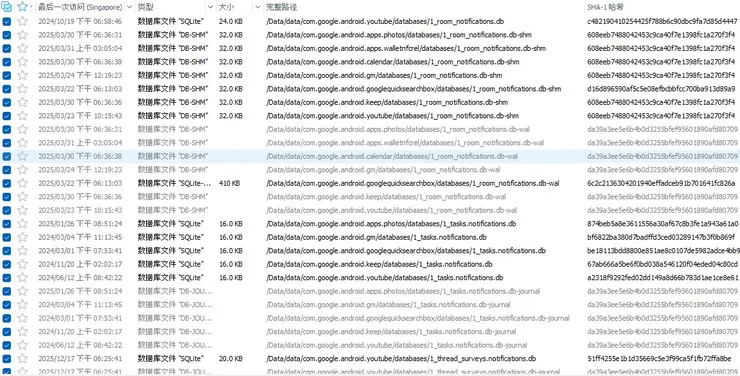Click hash starting bf6822ba380d7badffd3
Viewport: 740px width, 376px height.
(662, 237)
